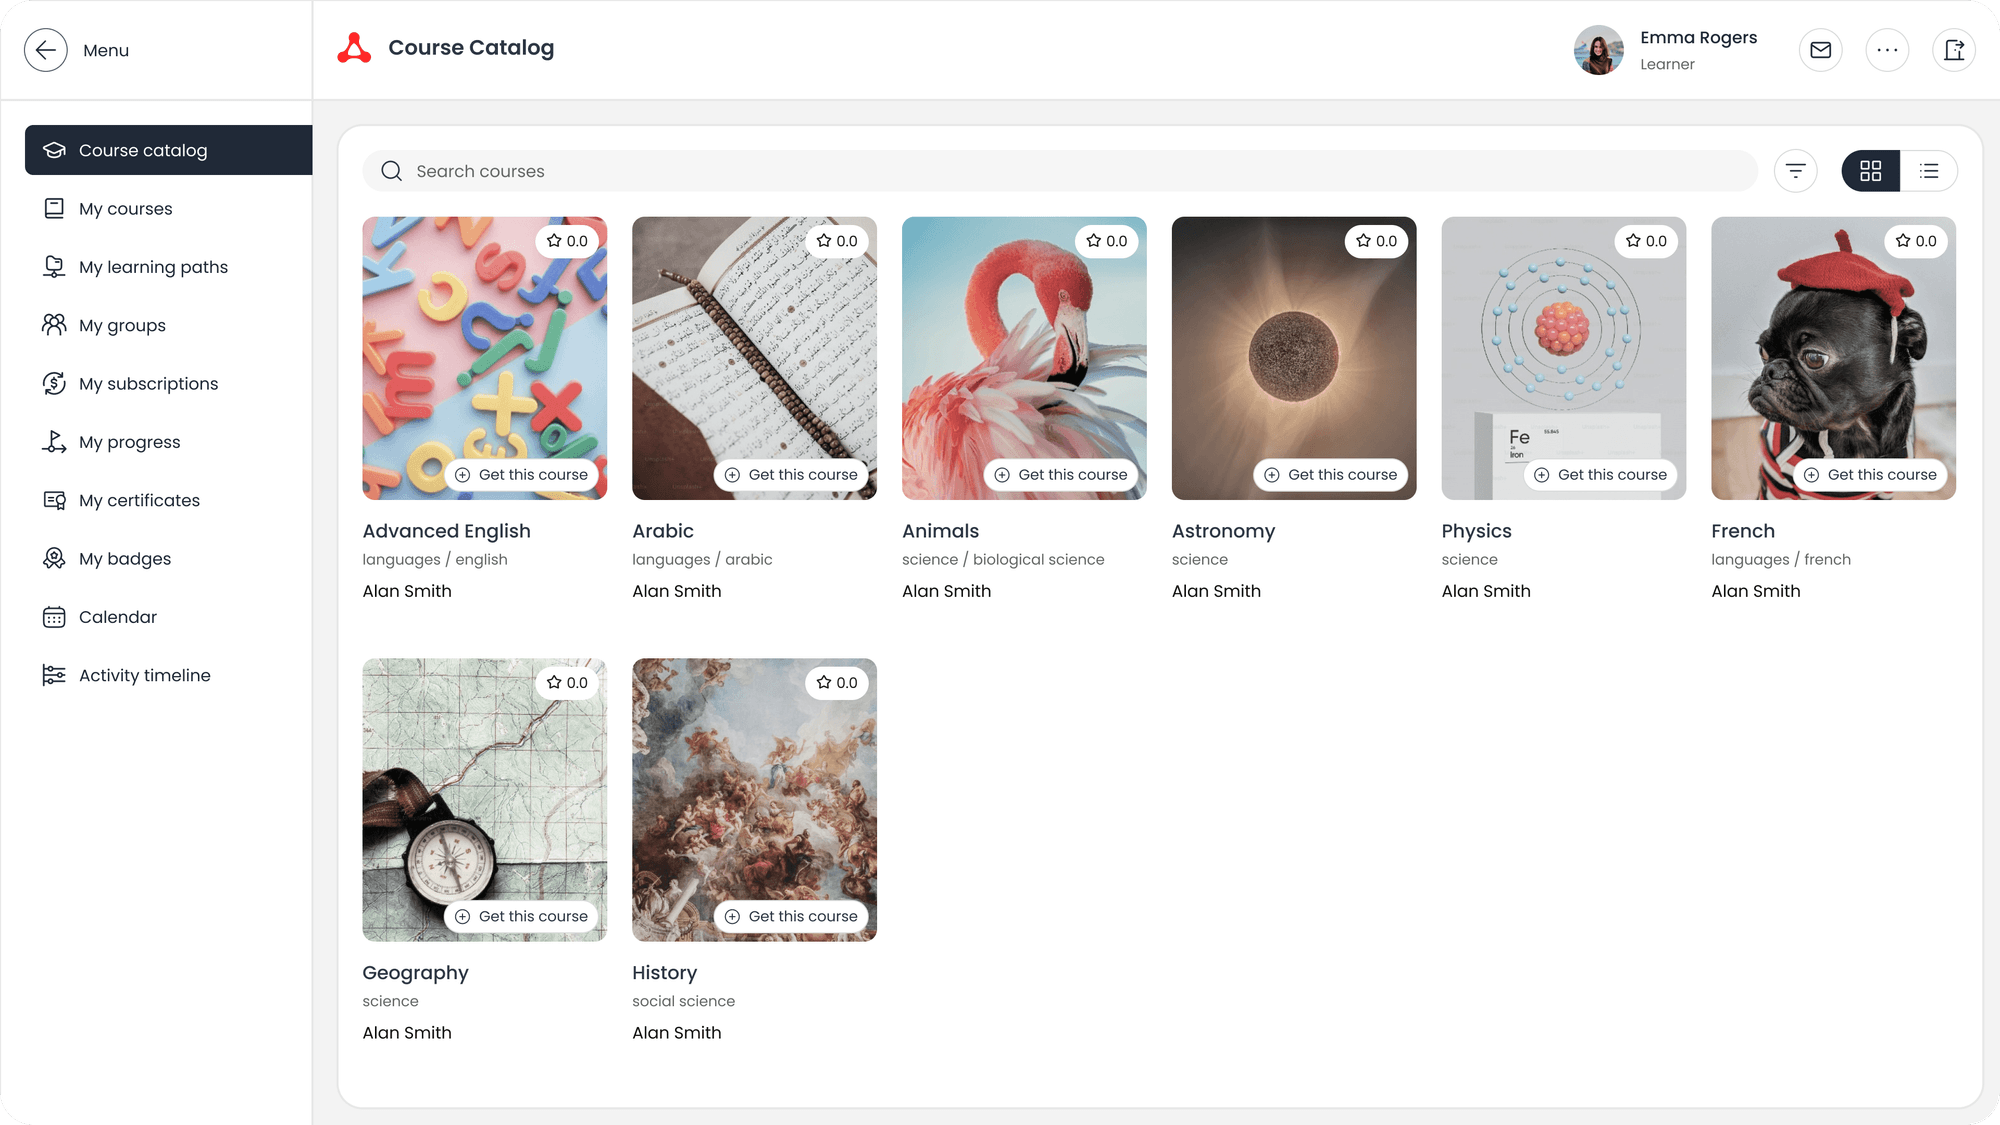
Task: Open Emma Rogers profile avatar
Action: coord(1599,49)
